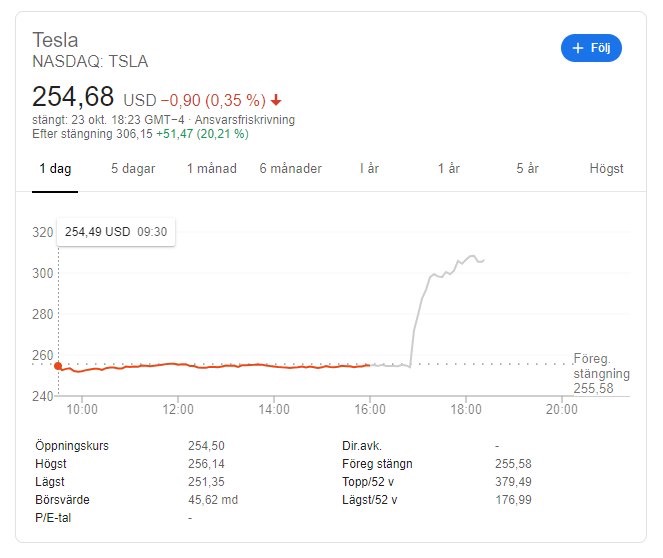Screen dimensions: 663x558
Task: Click the after-hours gray price line peak
Action: [472, 256]
